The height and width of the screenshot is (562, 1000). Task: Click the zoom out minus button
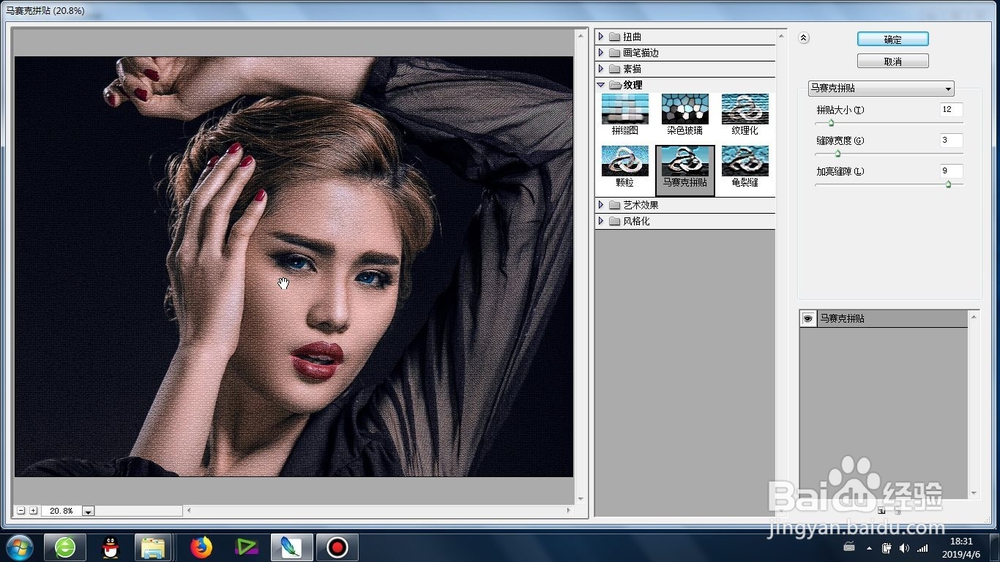21,511
